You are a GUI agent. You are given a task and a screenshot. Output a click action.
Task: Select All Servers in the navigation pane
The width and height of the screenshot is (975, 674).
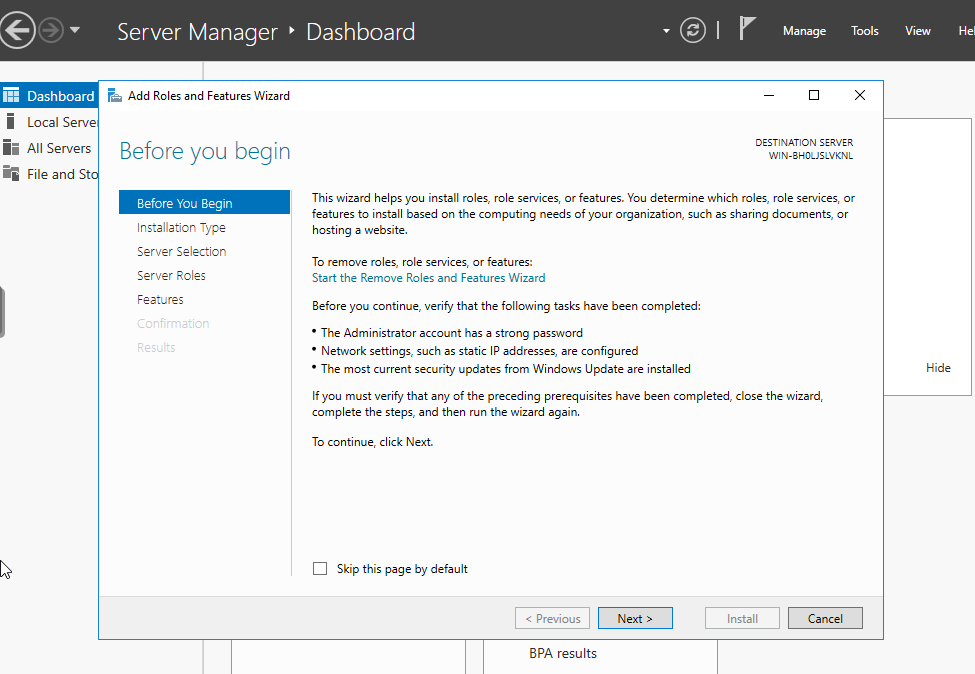(x=59, y=148)
